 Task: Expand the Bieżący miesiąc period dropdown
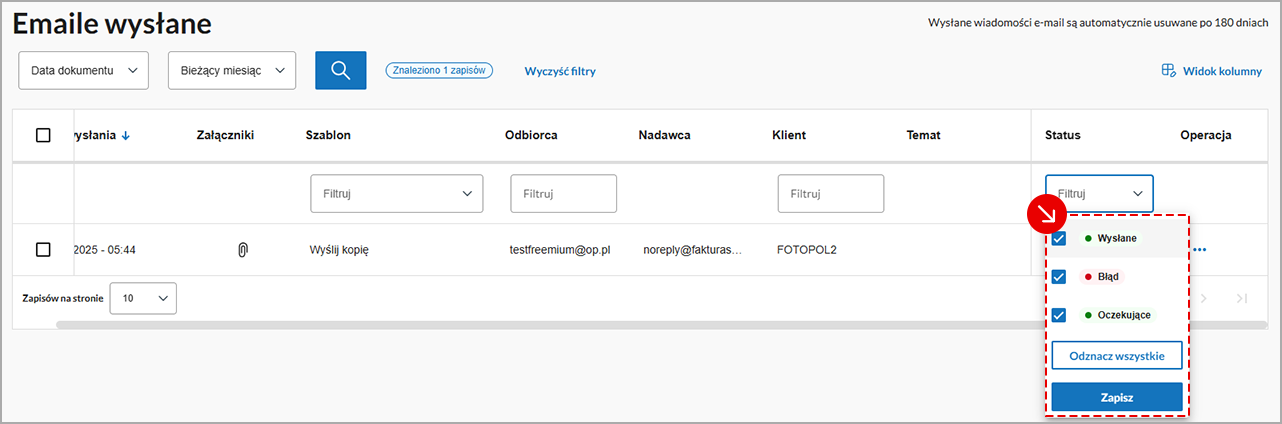coord(232,70)
